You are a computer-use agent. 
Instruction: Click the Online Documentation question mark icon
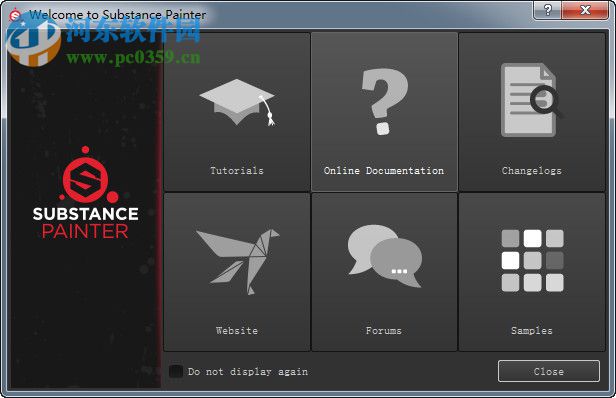[384, 102]
